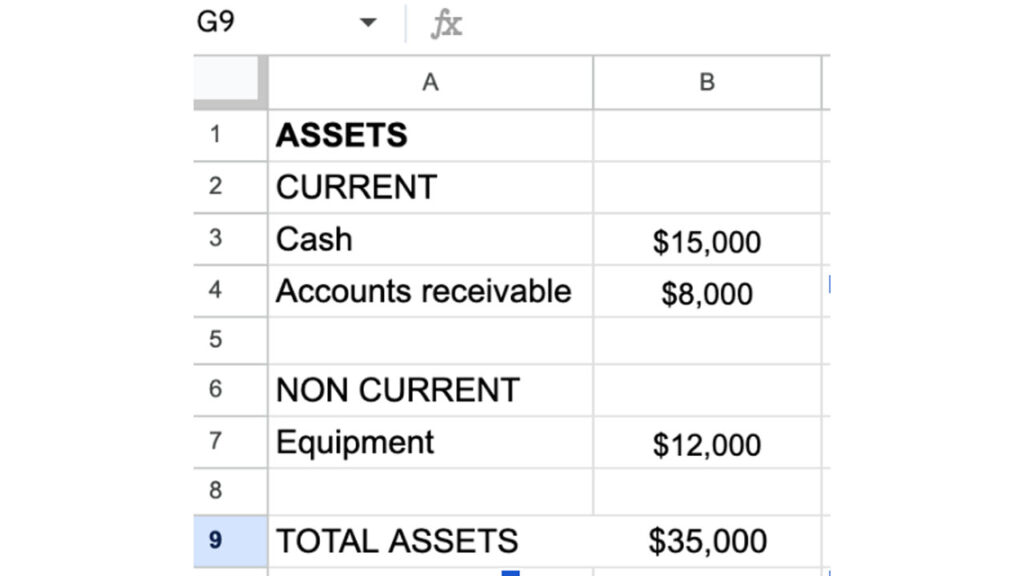Click the $35,000 total cell

point(707,541)
